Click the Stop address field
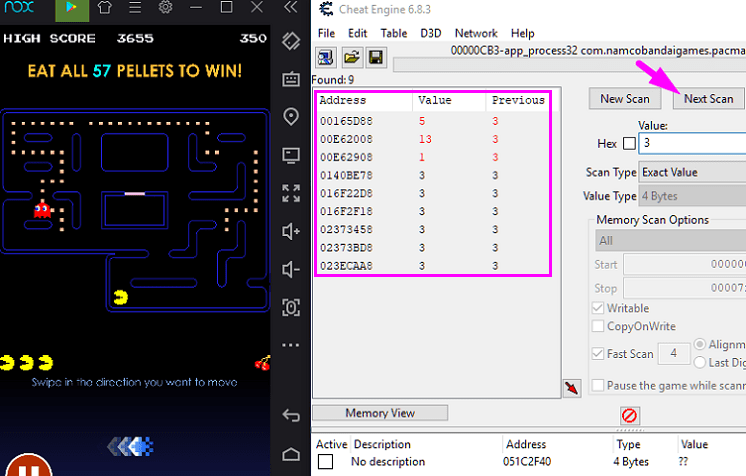 click(685, 288)
